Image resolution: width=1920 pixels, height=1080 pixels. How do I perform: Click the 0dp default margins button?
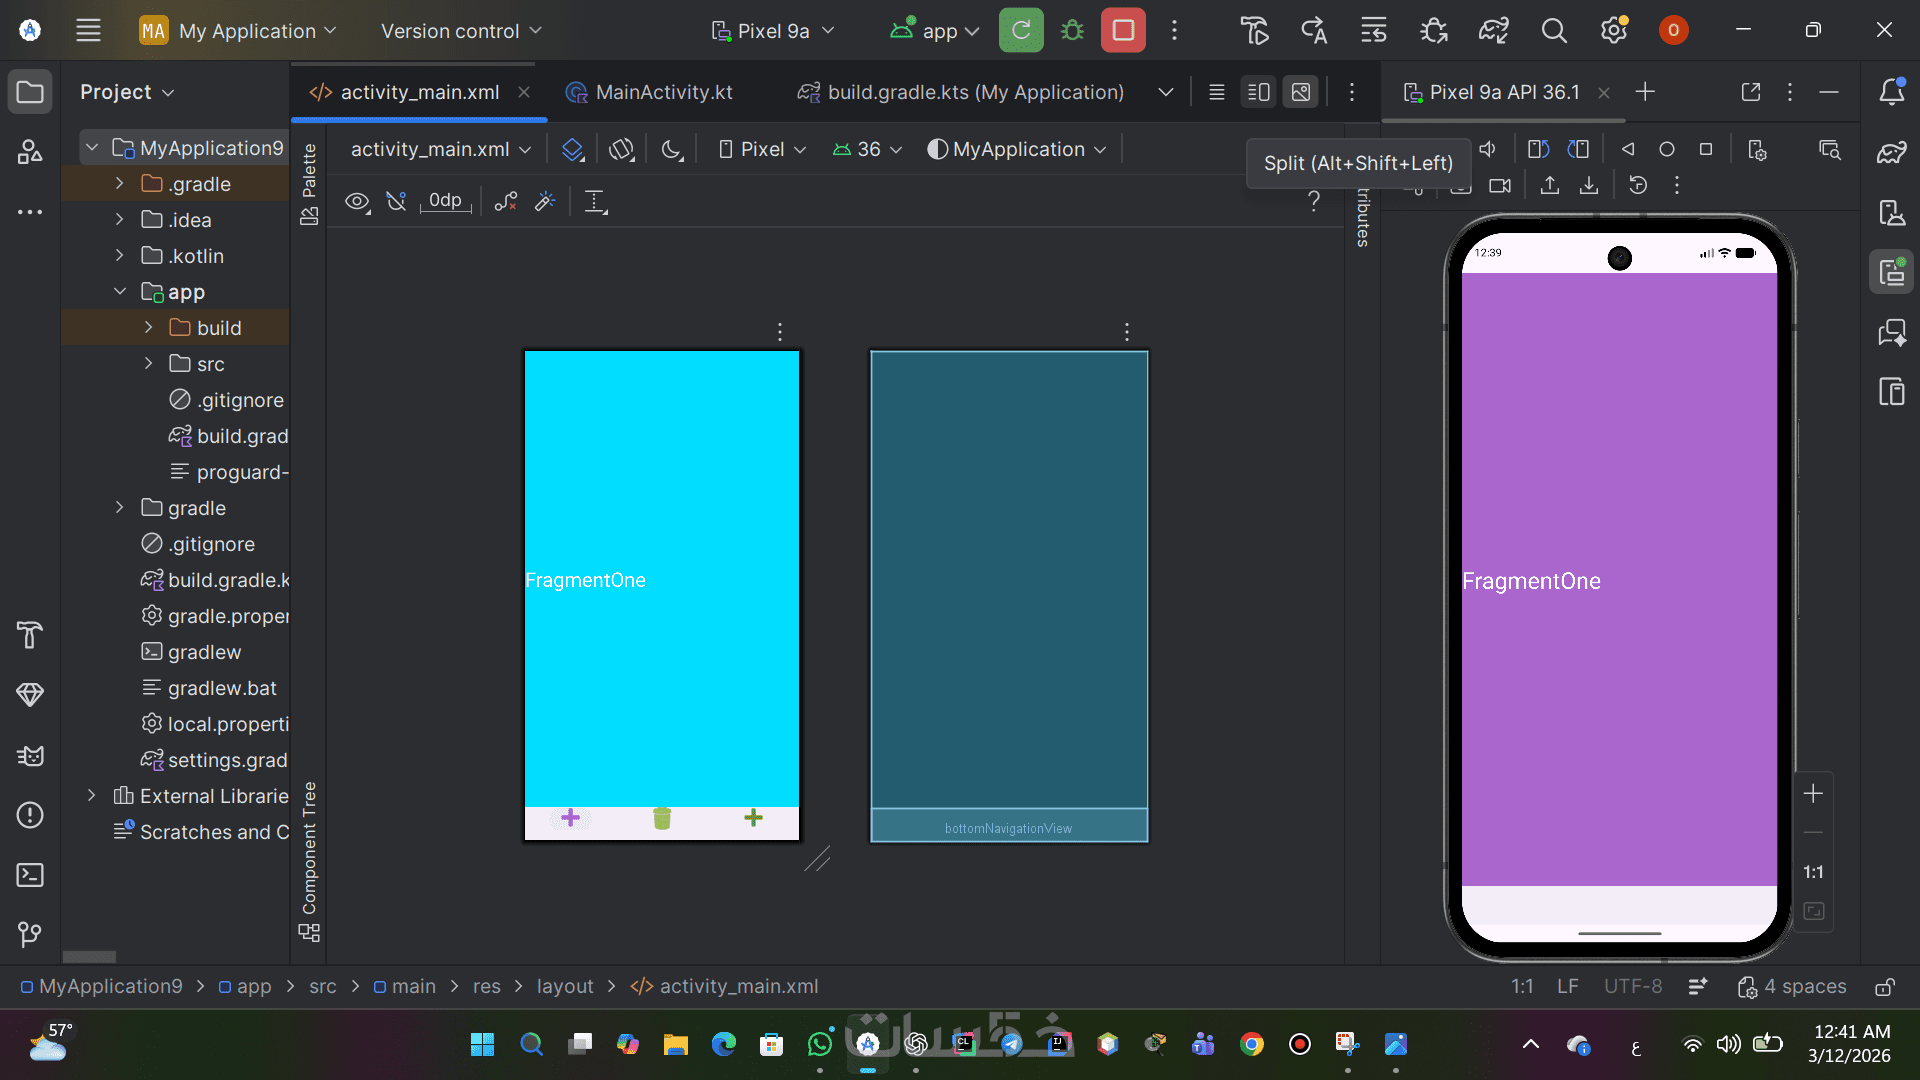(x=445, y=201)
